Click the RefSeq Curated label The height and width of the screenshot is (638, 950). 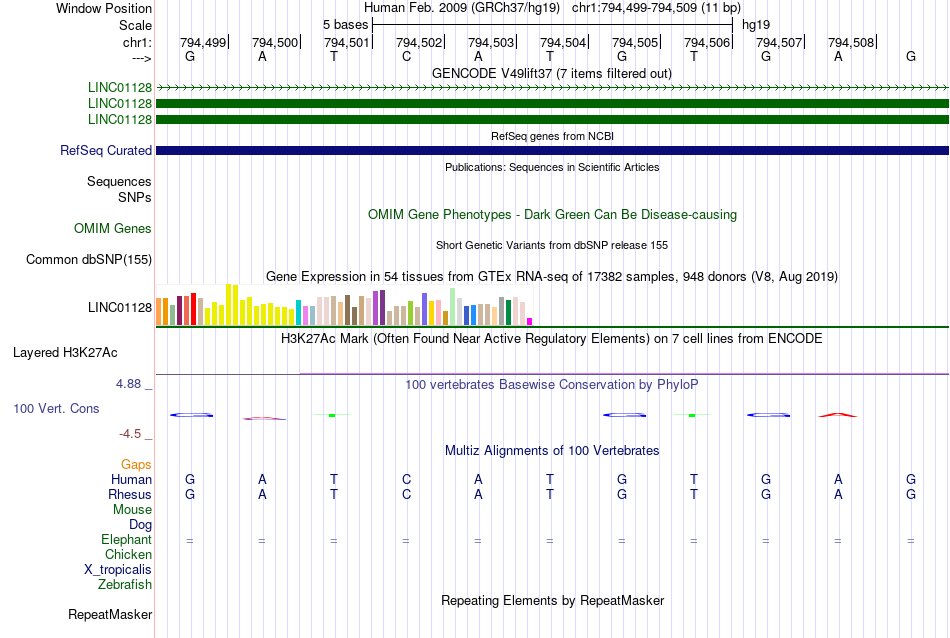[x=105, y=150]
